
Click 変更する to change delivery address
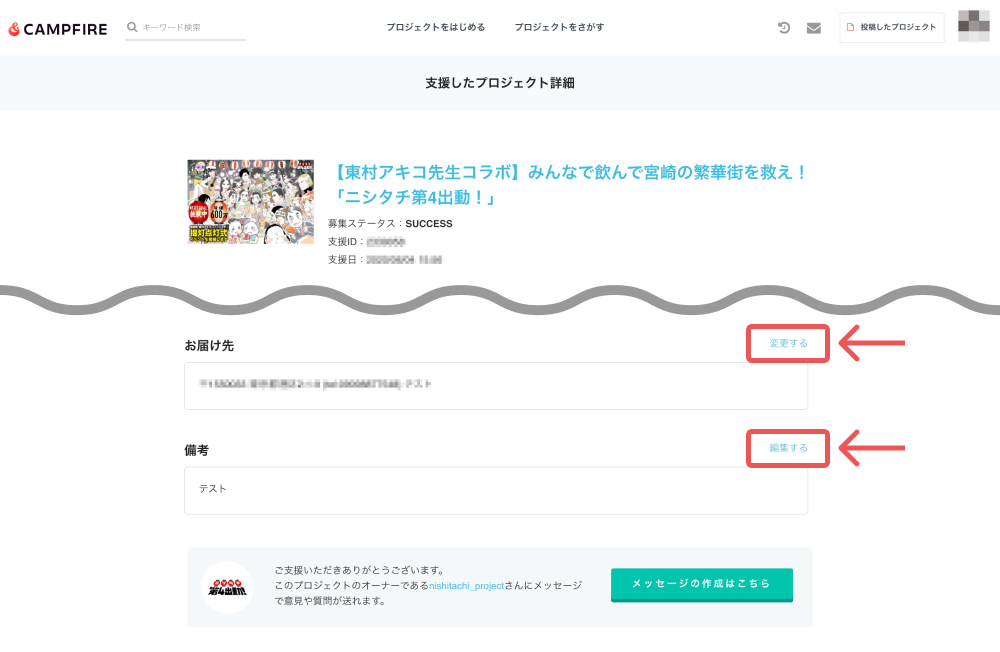click(x=788, y=343)
